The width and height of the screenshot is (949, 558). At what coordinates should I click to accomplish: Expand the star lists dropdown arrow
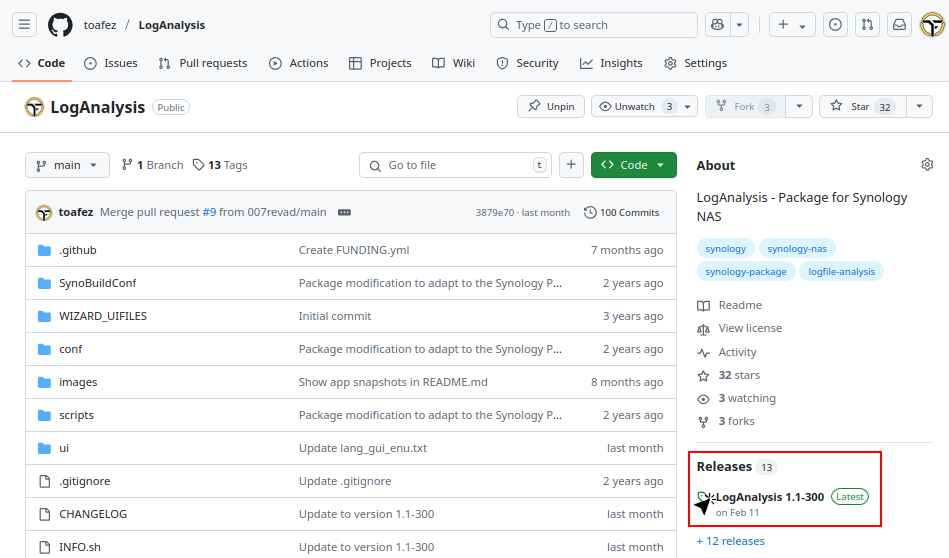[x=919, y=106]
